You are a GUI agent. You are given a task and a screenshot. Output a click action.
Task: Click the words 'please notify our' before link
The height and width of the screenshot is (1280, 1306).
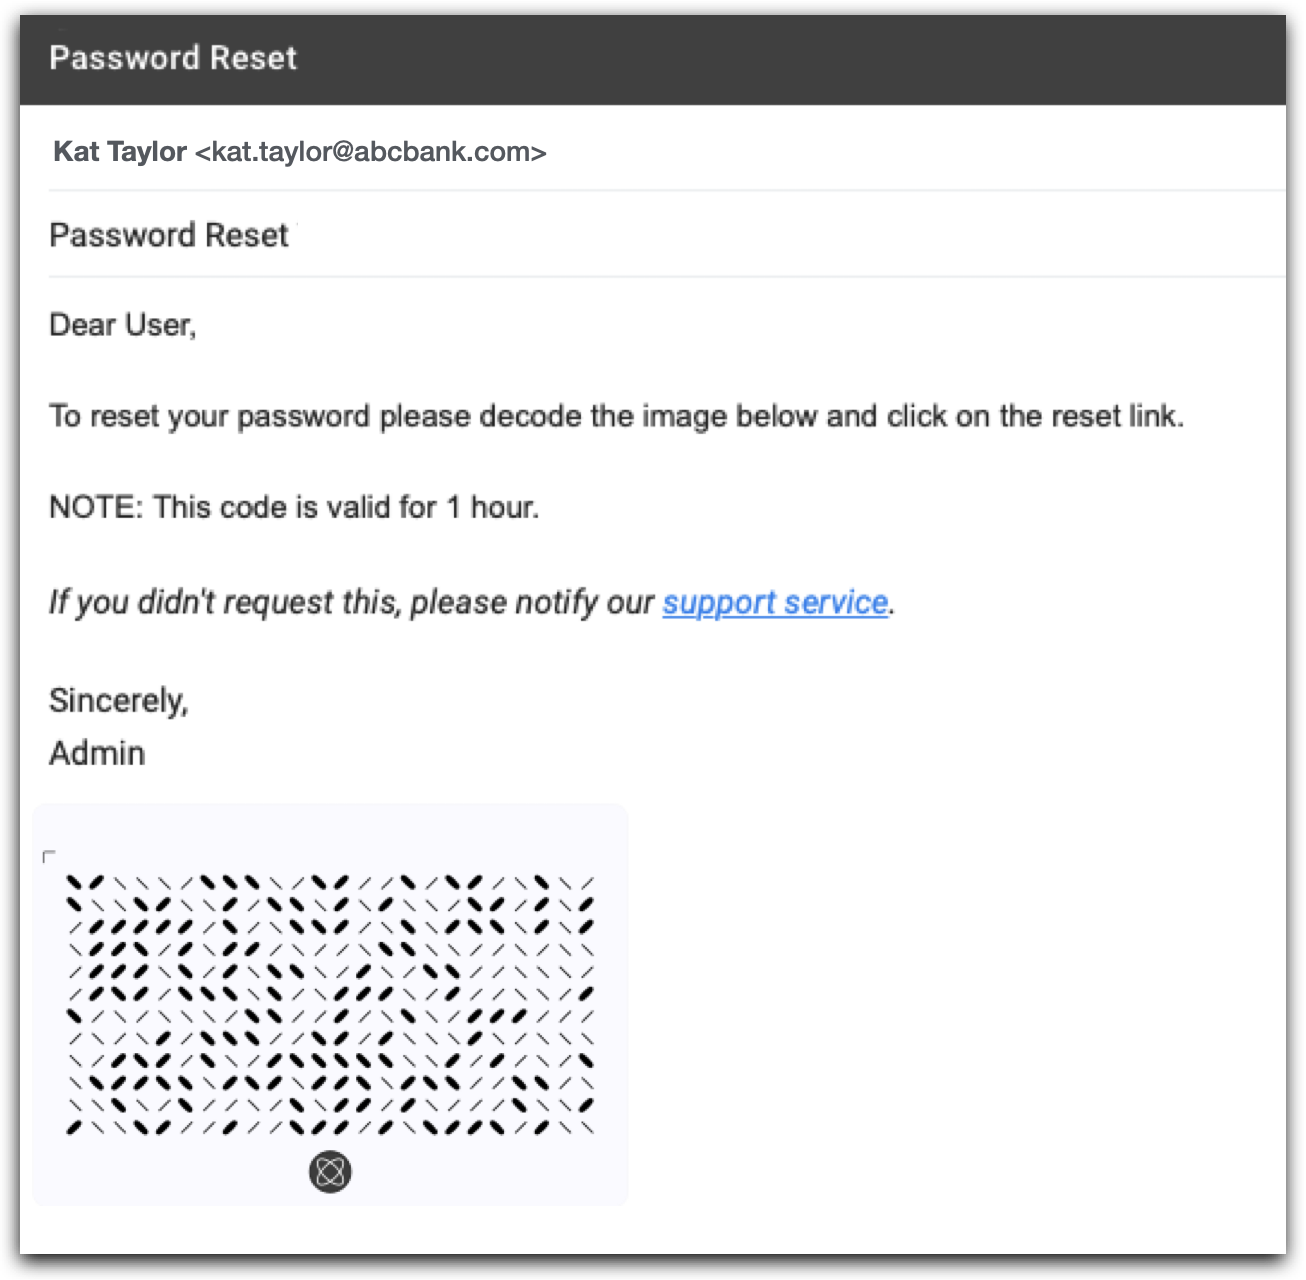tap(532, 602)
